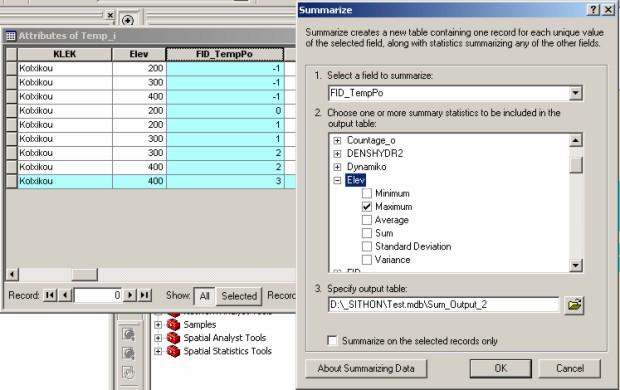Screen dimensions: 620x390
Task: Click statistics list scroll down arrow
Action: 575,265
